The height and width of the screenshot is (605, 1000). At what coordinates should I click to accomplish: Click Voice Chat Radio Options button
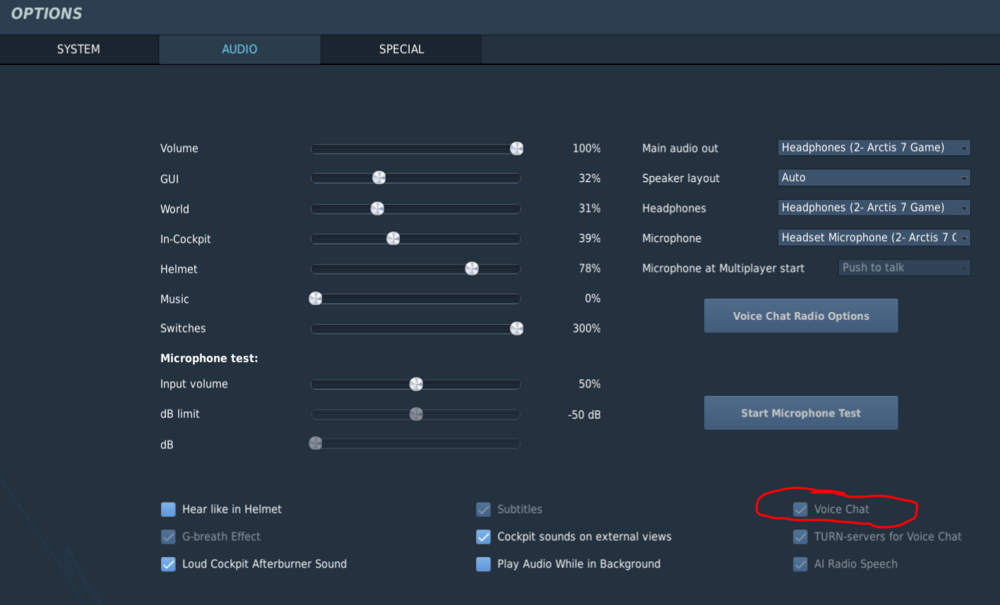800,316
